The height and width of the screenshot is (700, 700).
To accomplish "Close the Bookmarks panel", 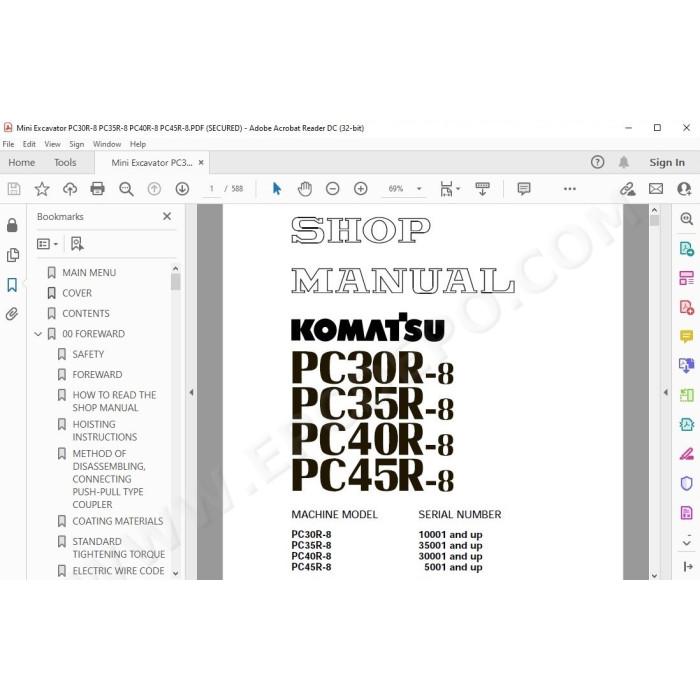I will (167, 217).
